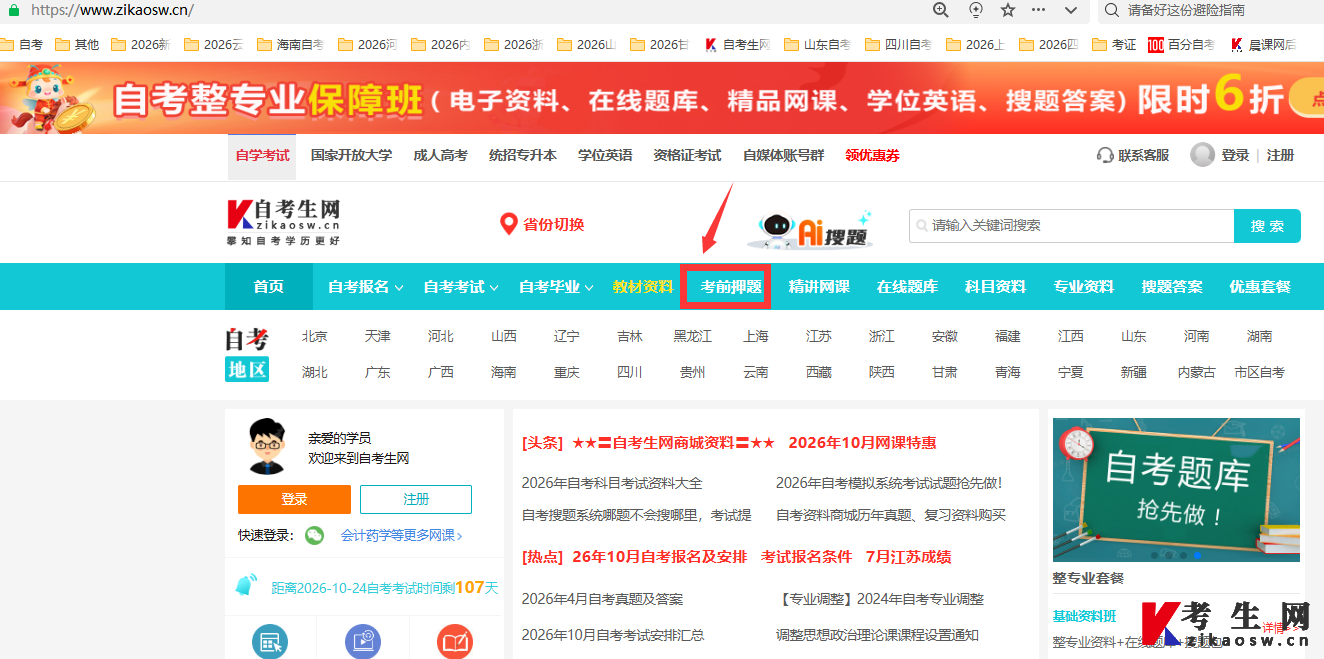The width and height of the screenshot is (1324, 659).
Task: Click the 自考整专业保障班 top banner
Action: click(x=662, y=98)
